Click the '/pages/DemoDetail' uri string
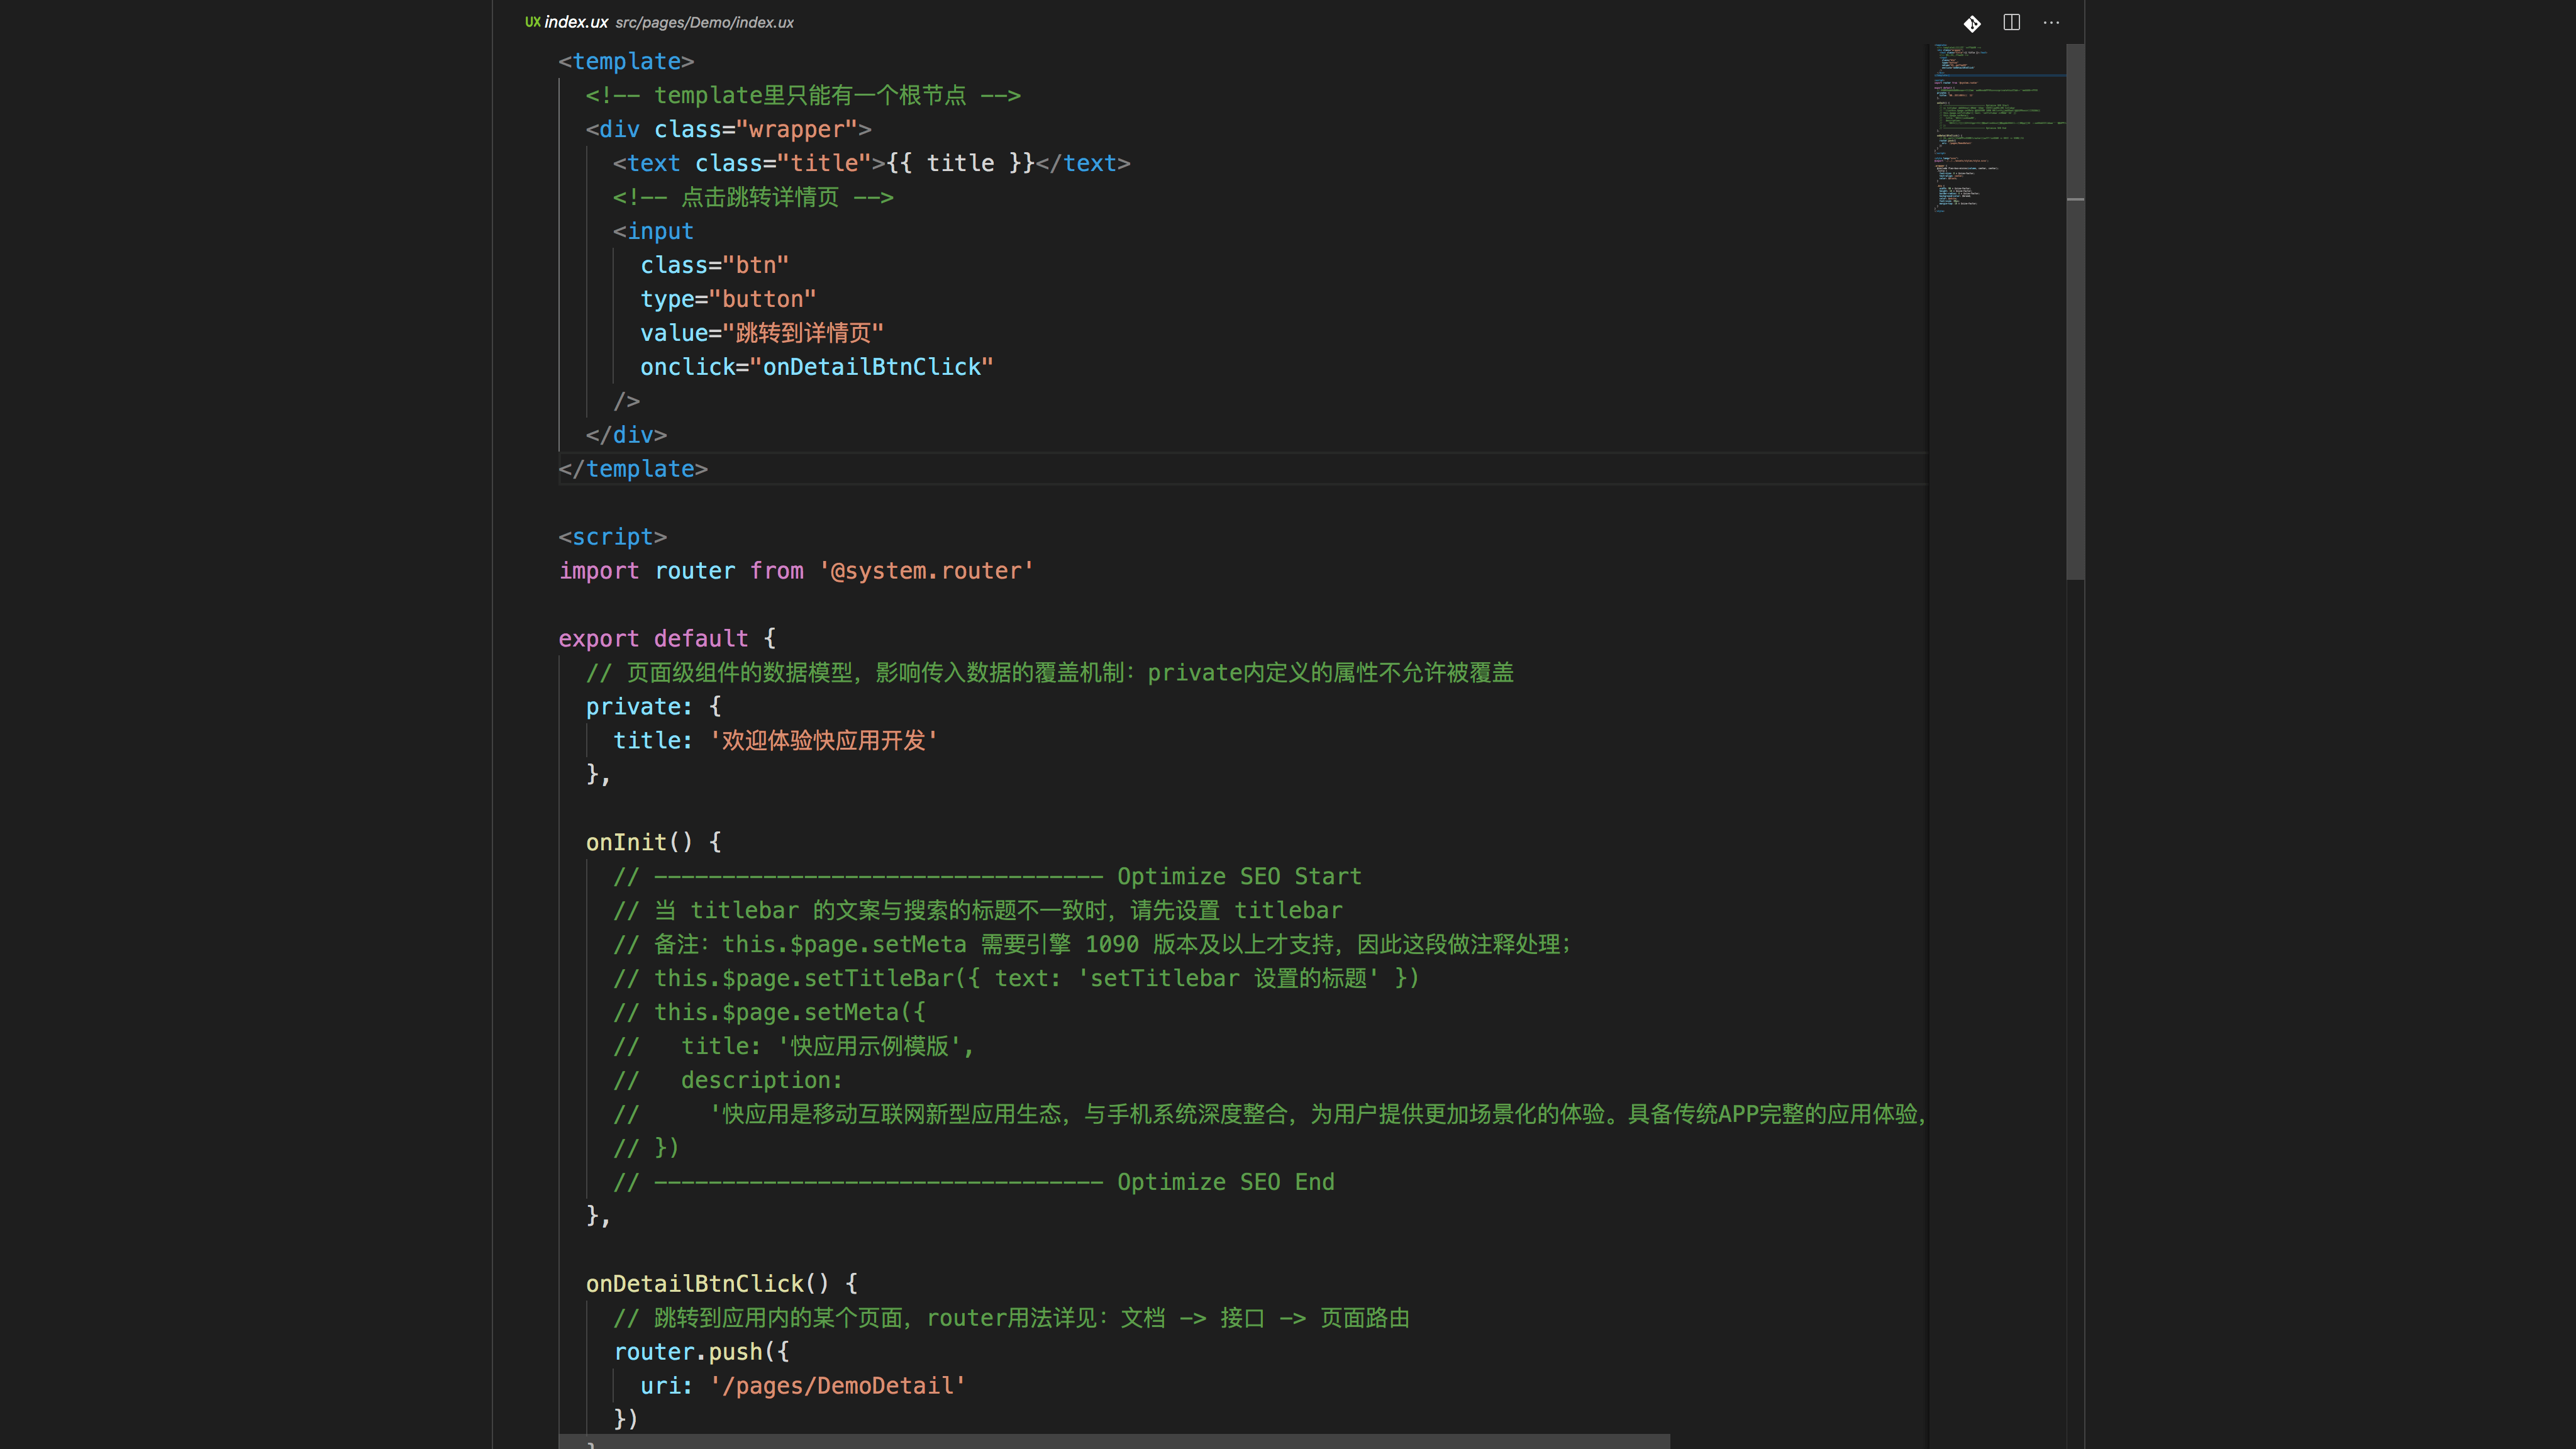 coord(837,1386)
